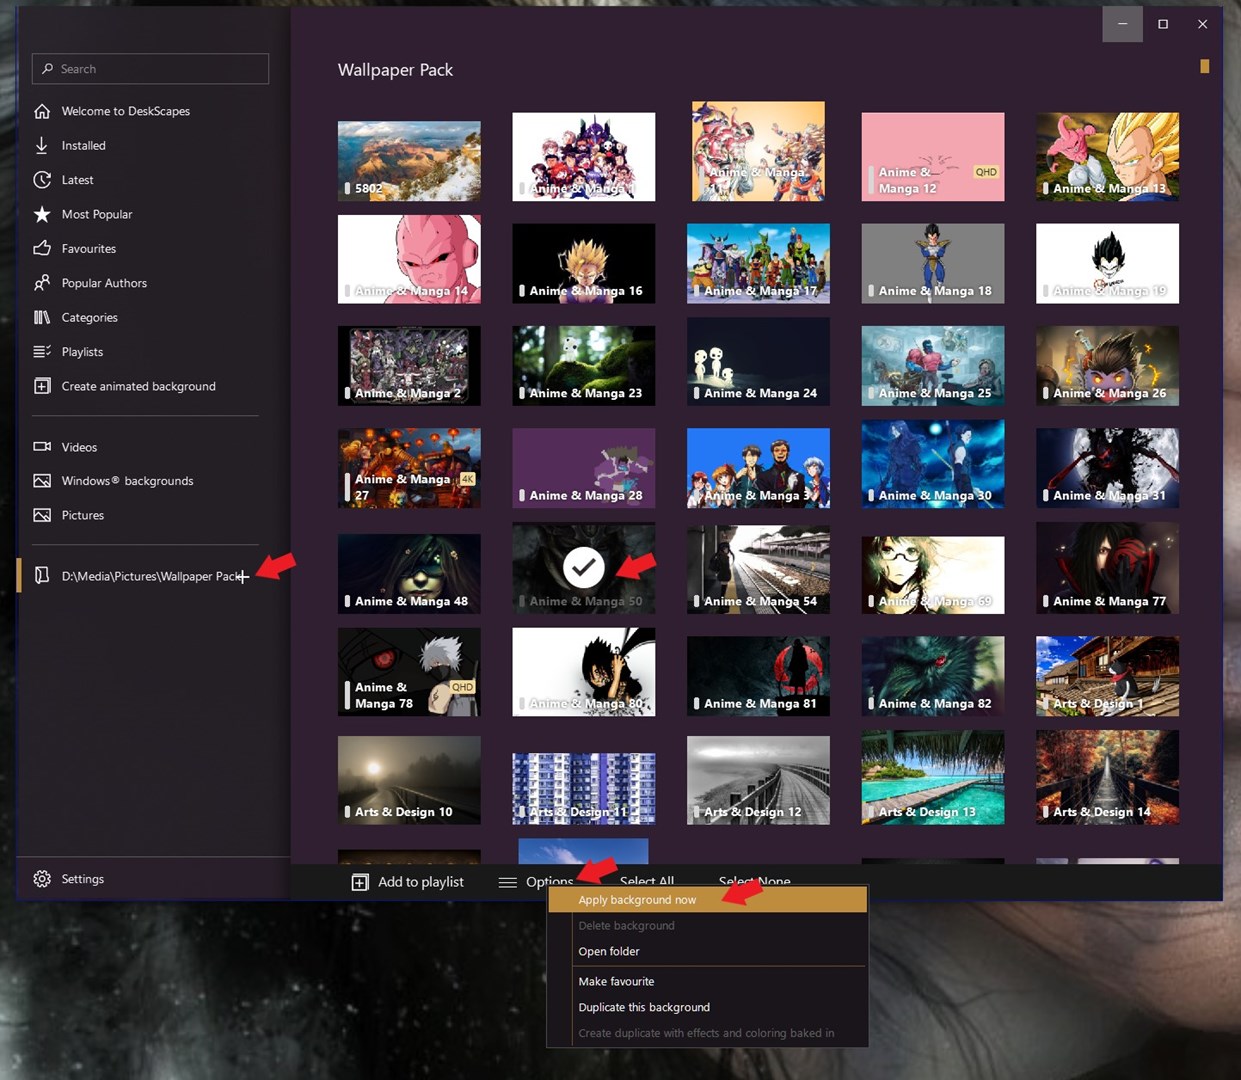Select Arts & Design 13 thumbnail

coord(933,777)
